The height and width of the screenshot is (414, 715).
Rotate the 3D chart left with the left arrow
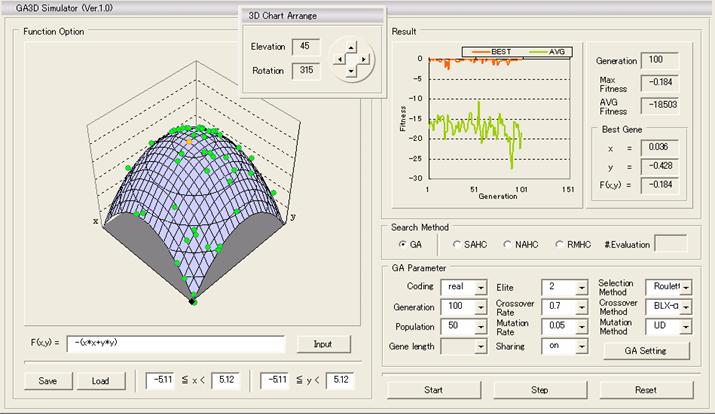(339, 59)
